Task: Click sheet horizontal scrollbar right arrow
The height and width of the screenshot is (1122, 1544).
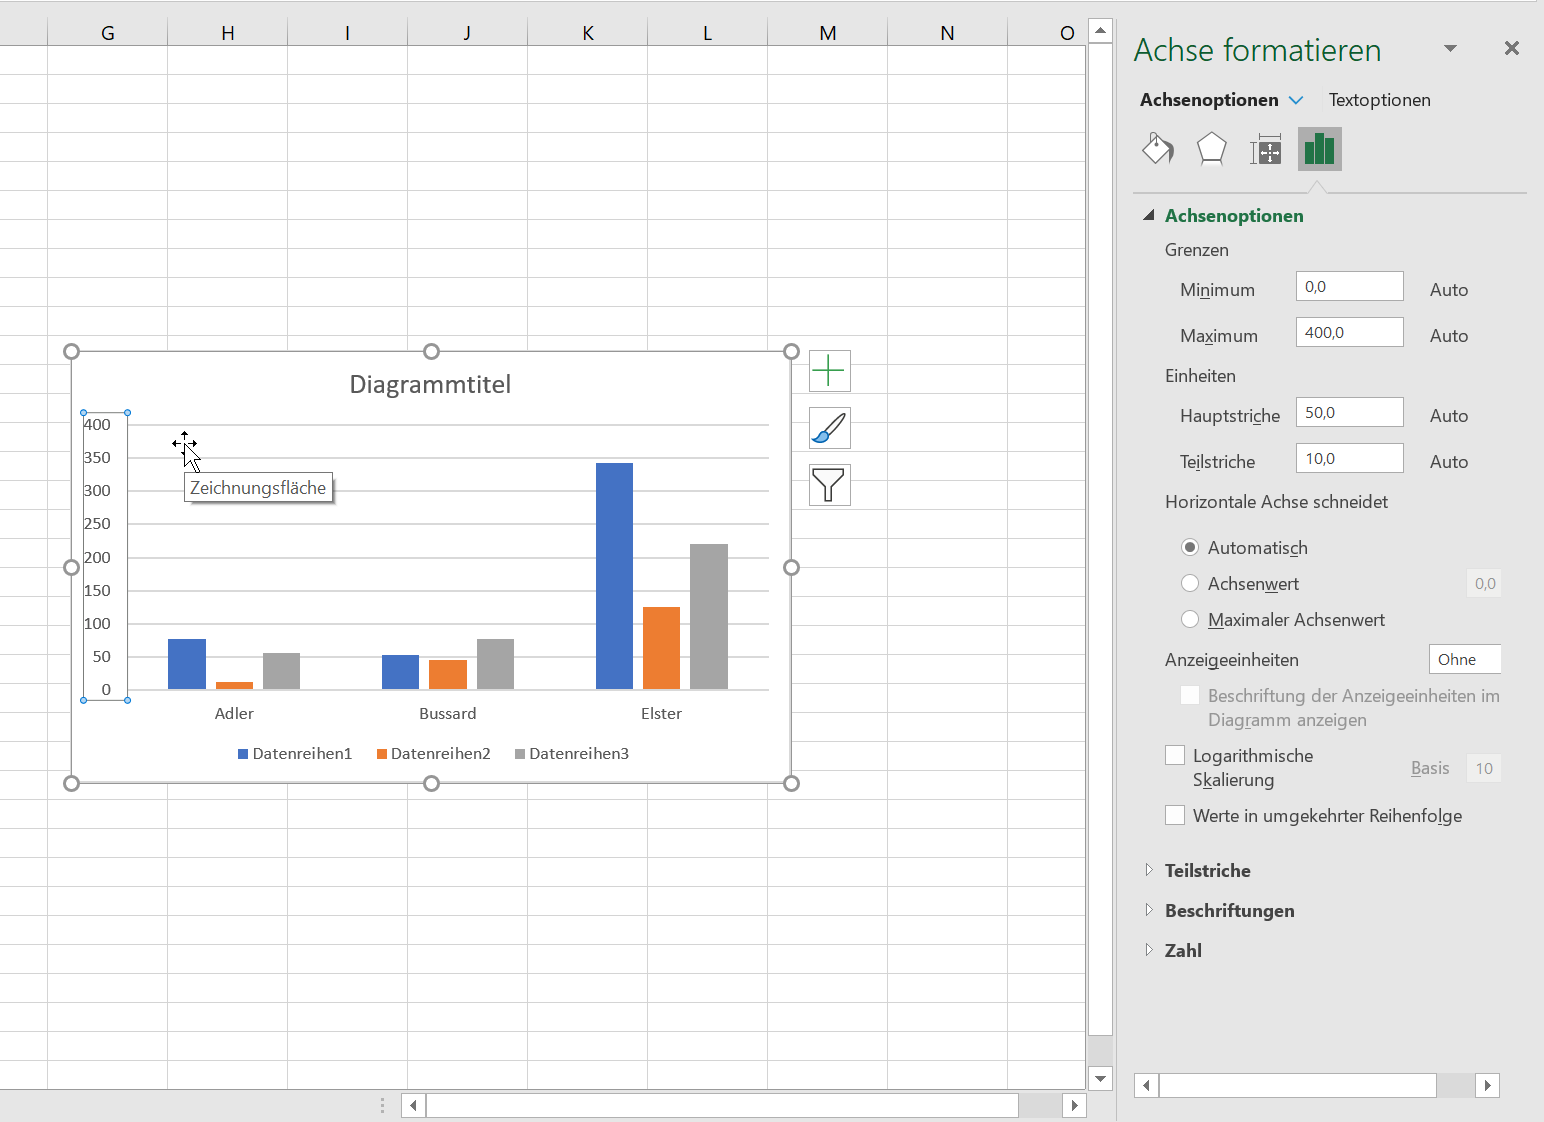Action: pos(1074,1105)
